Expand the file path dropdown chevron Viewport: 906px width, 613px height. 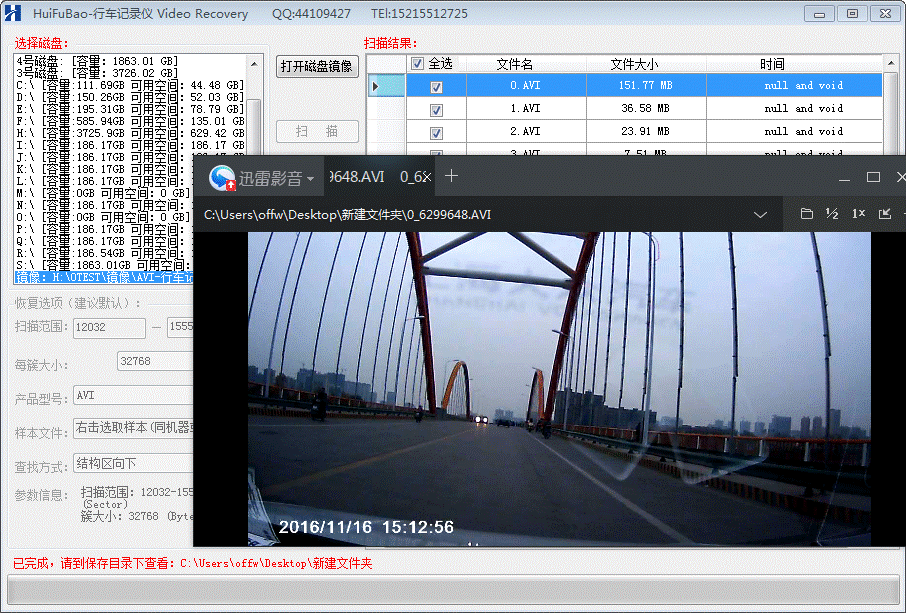(x=760, y=214)
